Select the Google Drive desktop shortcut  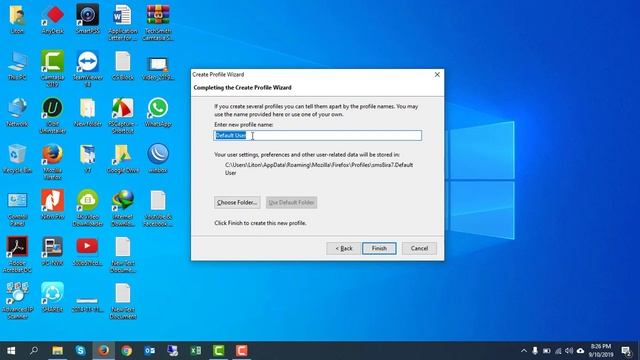click(122, 159)
